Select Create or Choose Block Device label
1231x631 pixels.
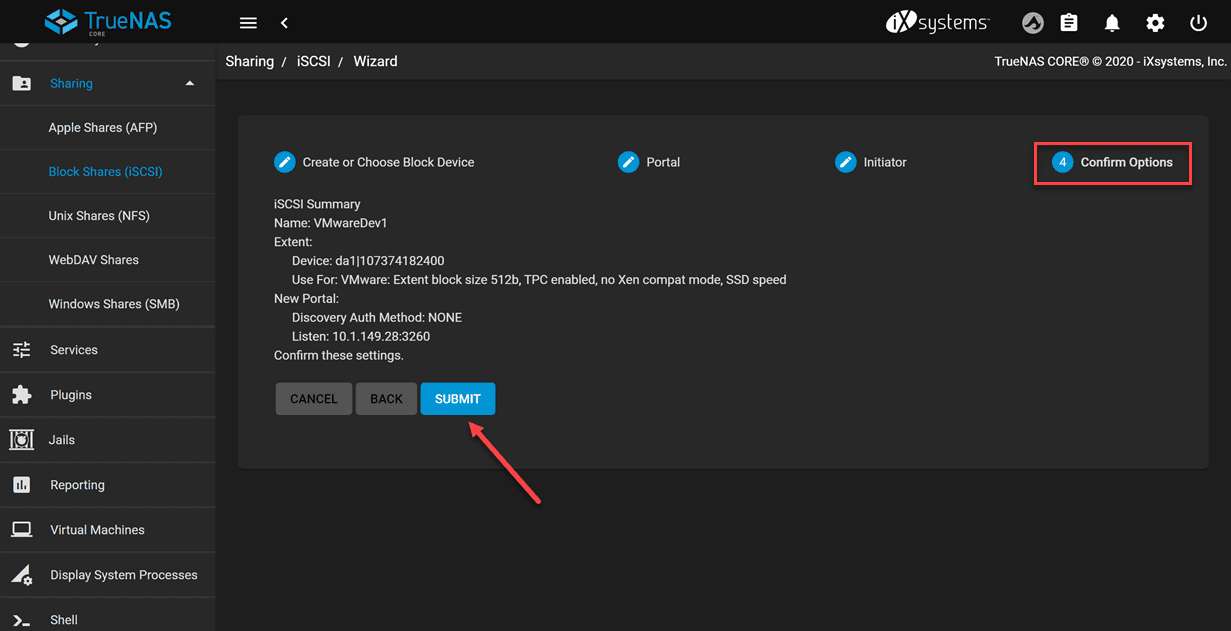tap(389, 162)
